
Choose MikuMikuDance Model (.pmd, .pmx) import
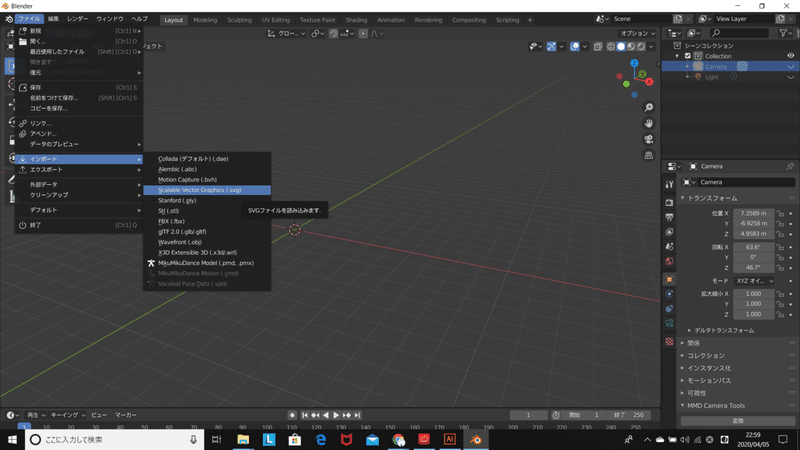(x=207, y=263)
